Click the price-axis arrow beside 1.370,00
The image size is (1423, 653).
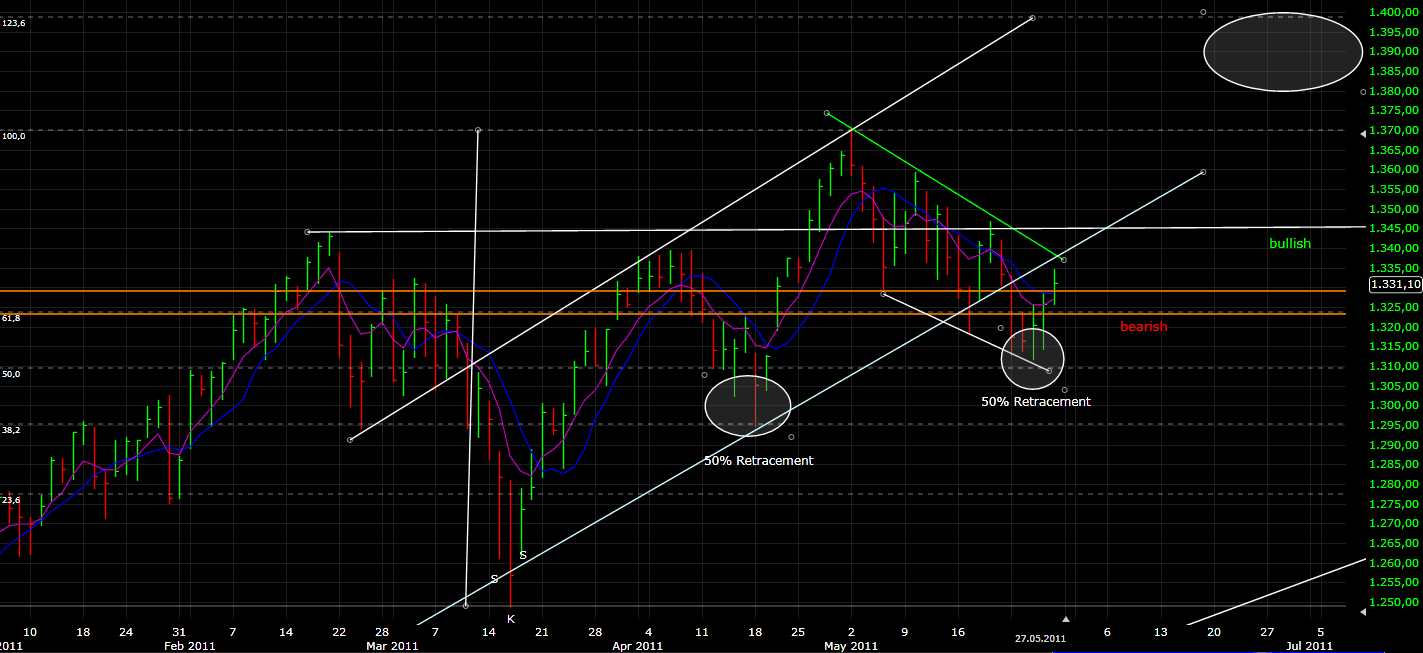pyautogui.click(x=1365, y=133)
